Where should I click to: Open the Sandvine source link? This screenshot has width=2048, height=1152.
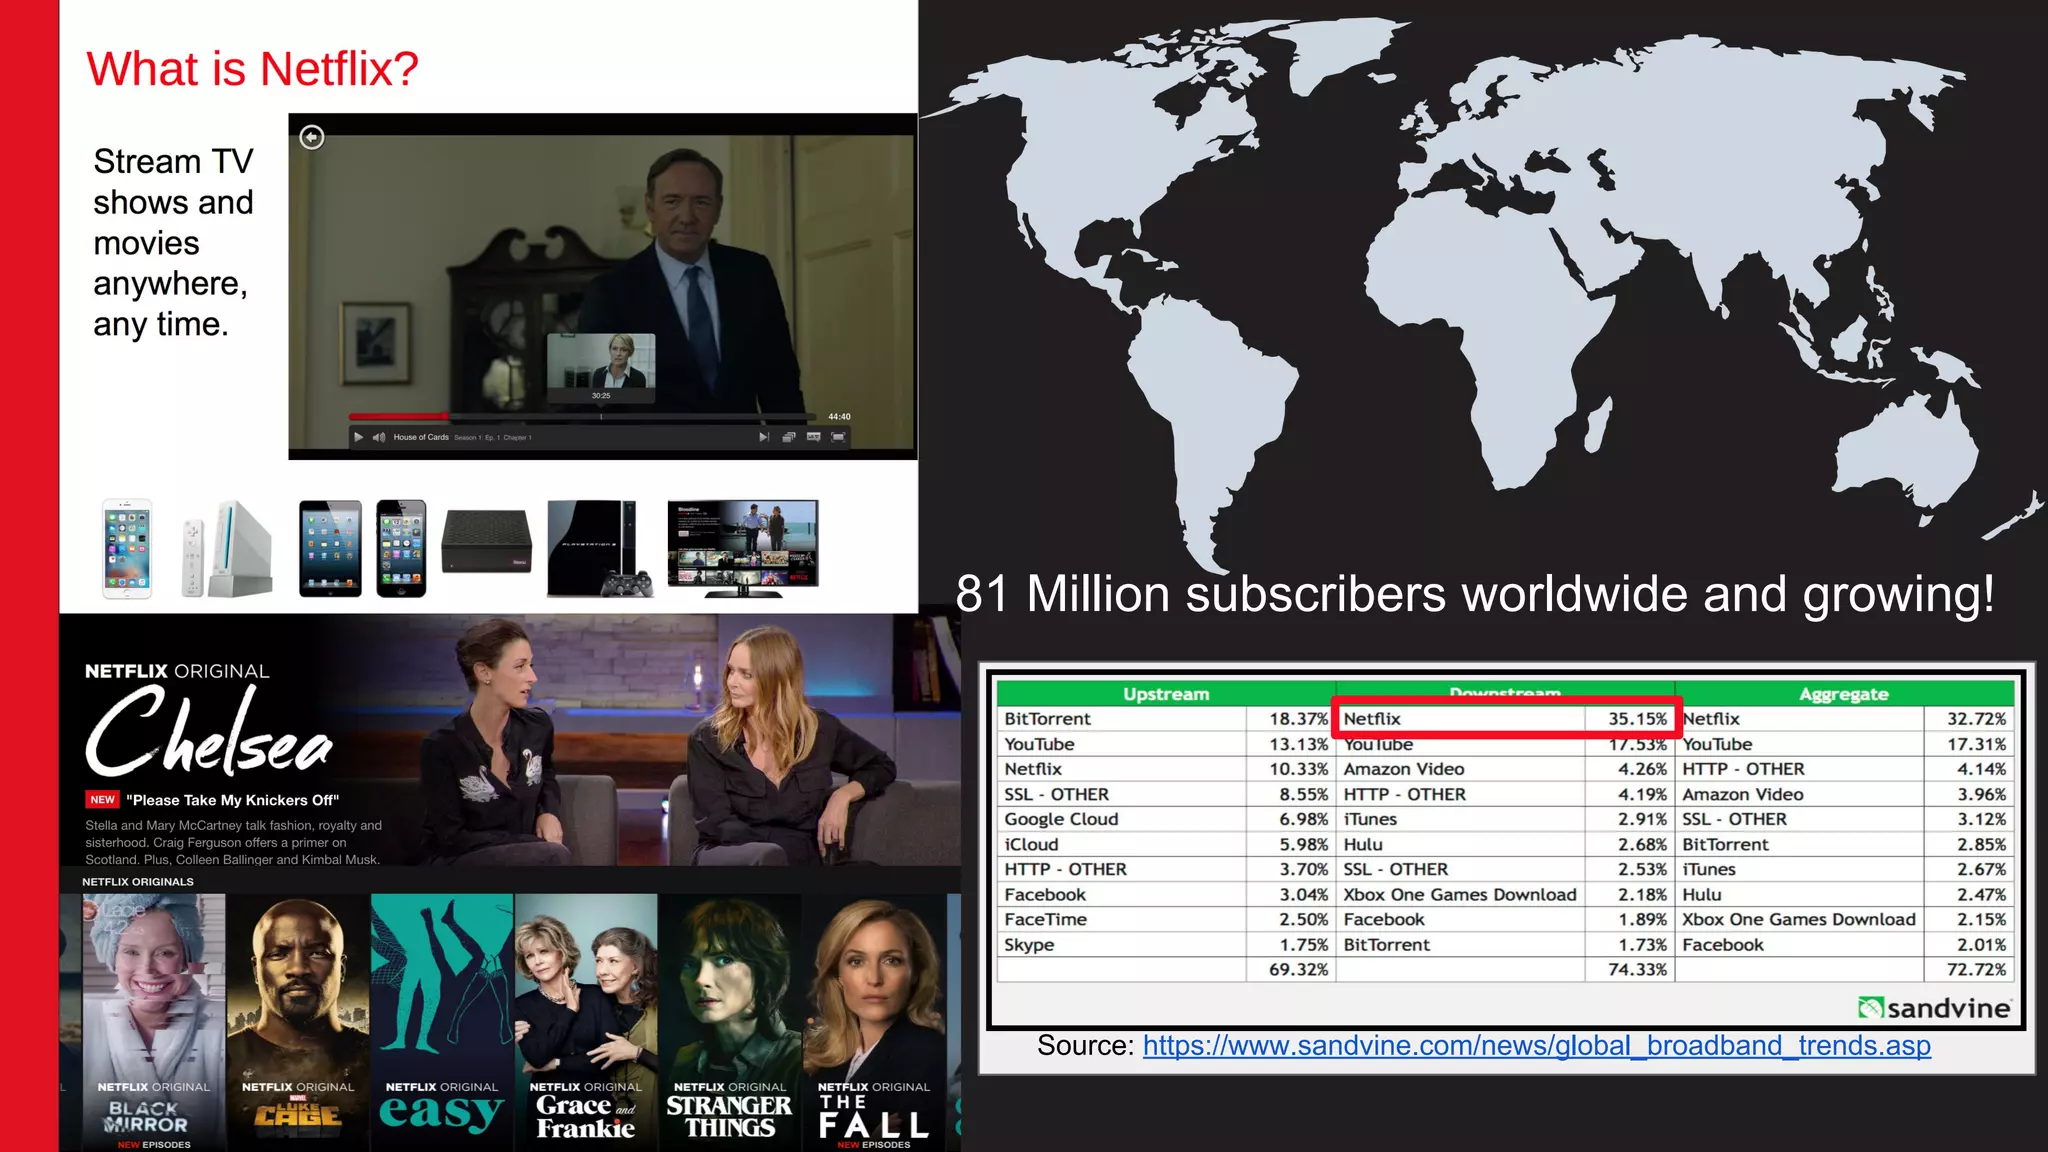[x=1536, y=1045]
